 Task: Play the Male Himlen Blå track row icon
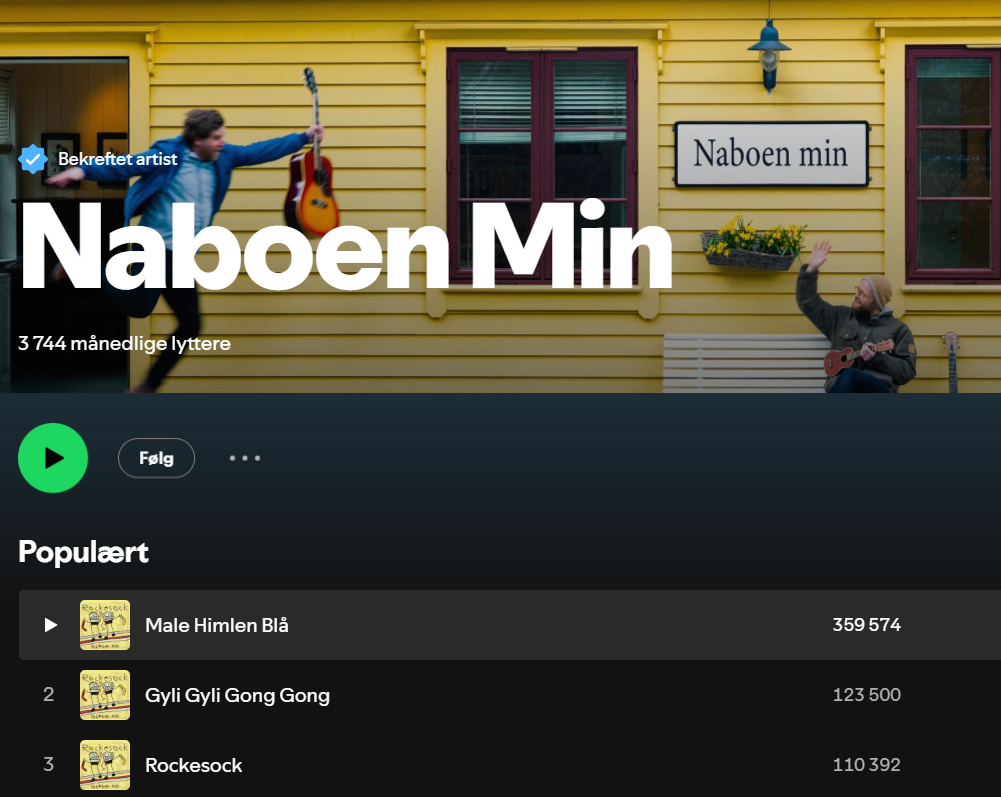tap(50, 625)
